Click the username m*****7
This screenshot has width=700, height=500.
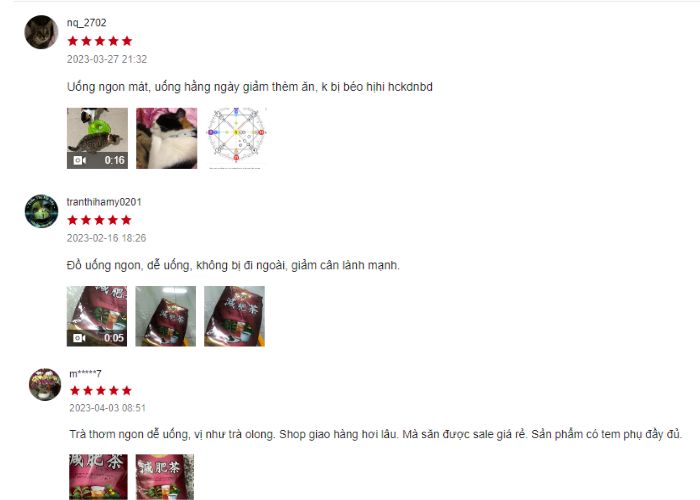tap(85, 373)
